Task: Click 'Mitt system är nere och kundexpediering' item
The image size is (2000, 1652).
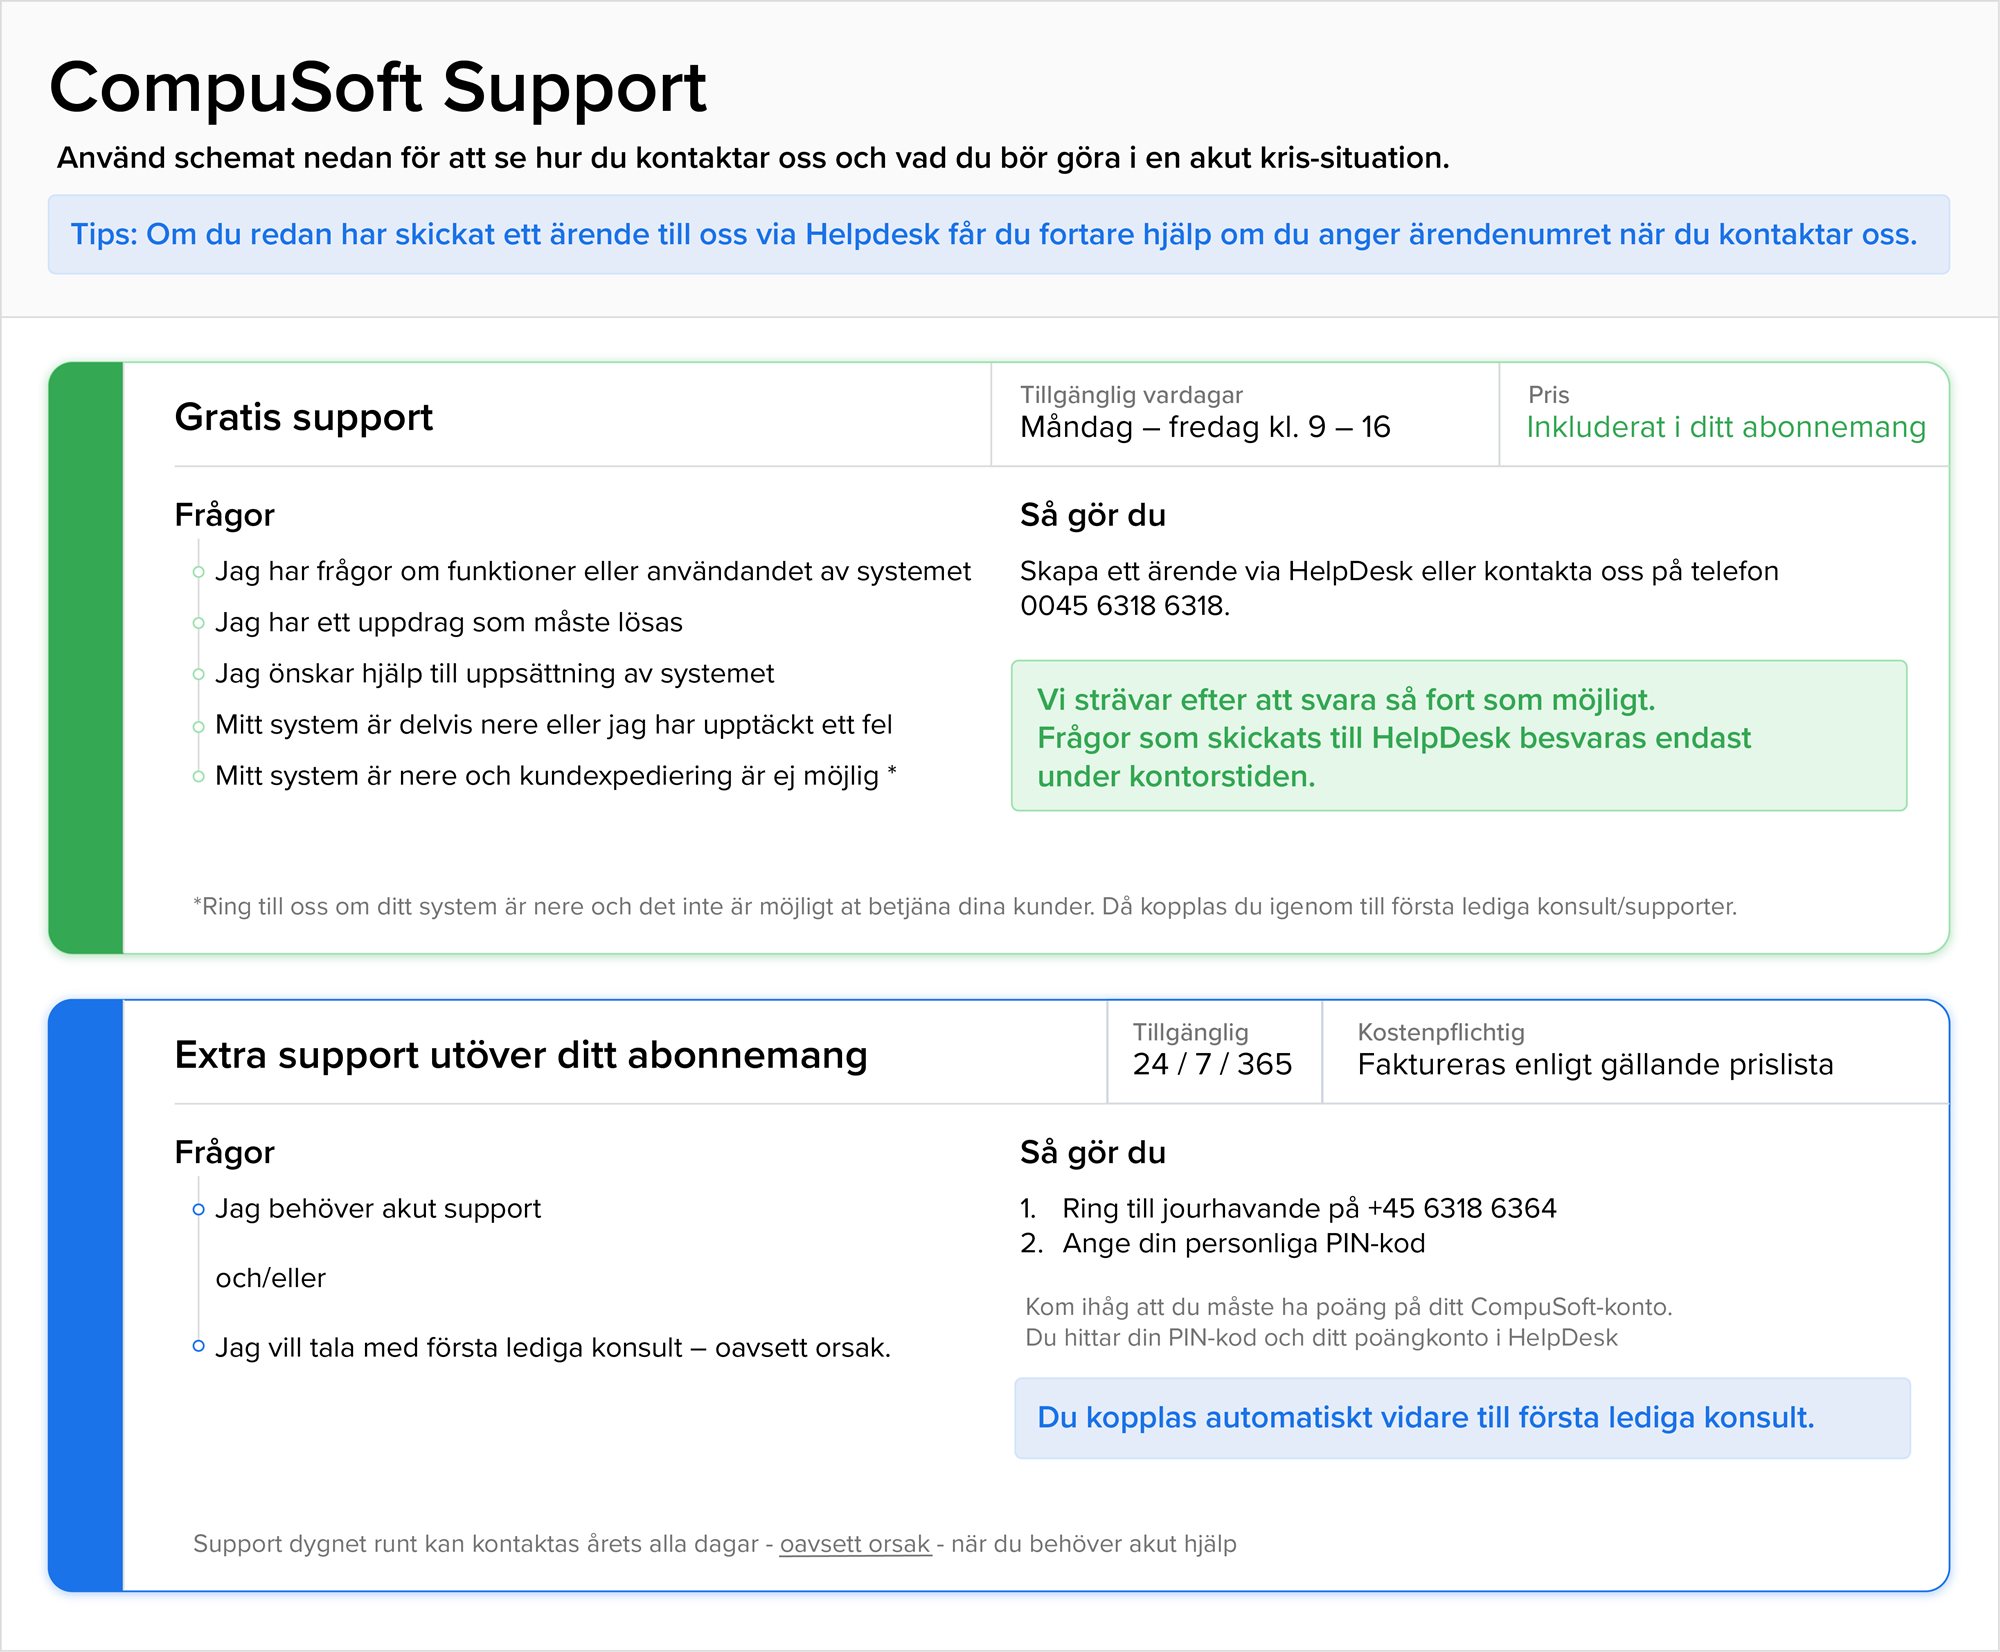Action: [x=556, y=775]
